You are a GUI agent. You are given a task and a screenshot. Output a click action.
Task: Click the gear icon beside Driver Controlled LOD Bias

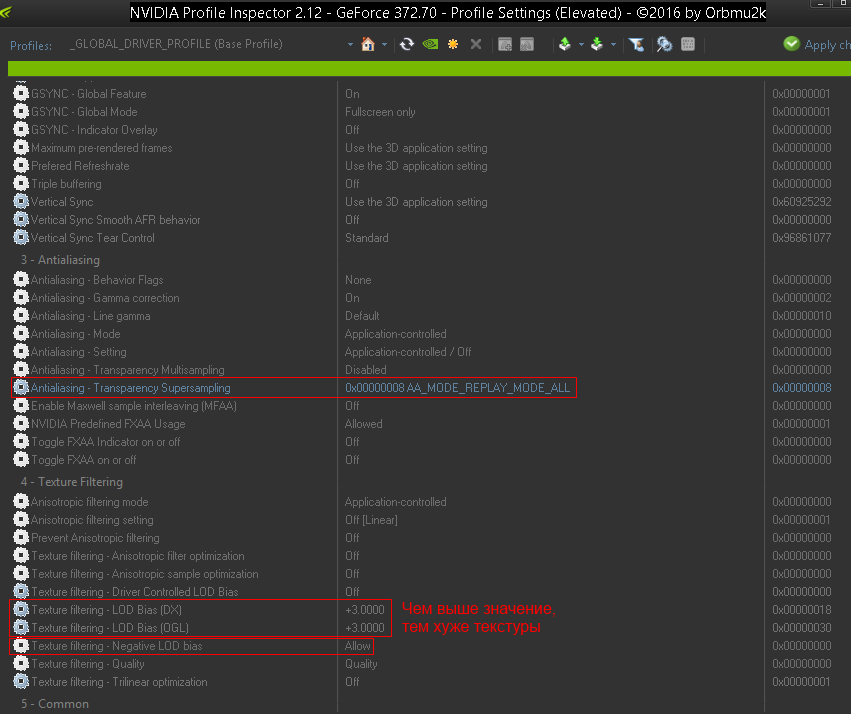[21, 591]
